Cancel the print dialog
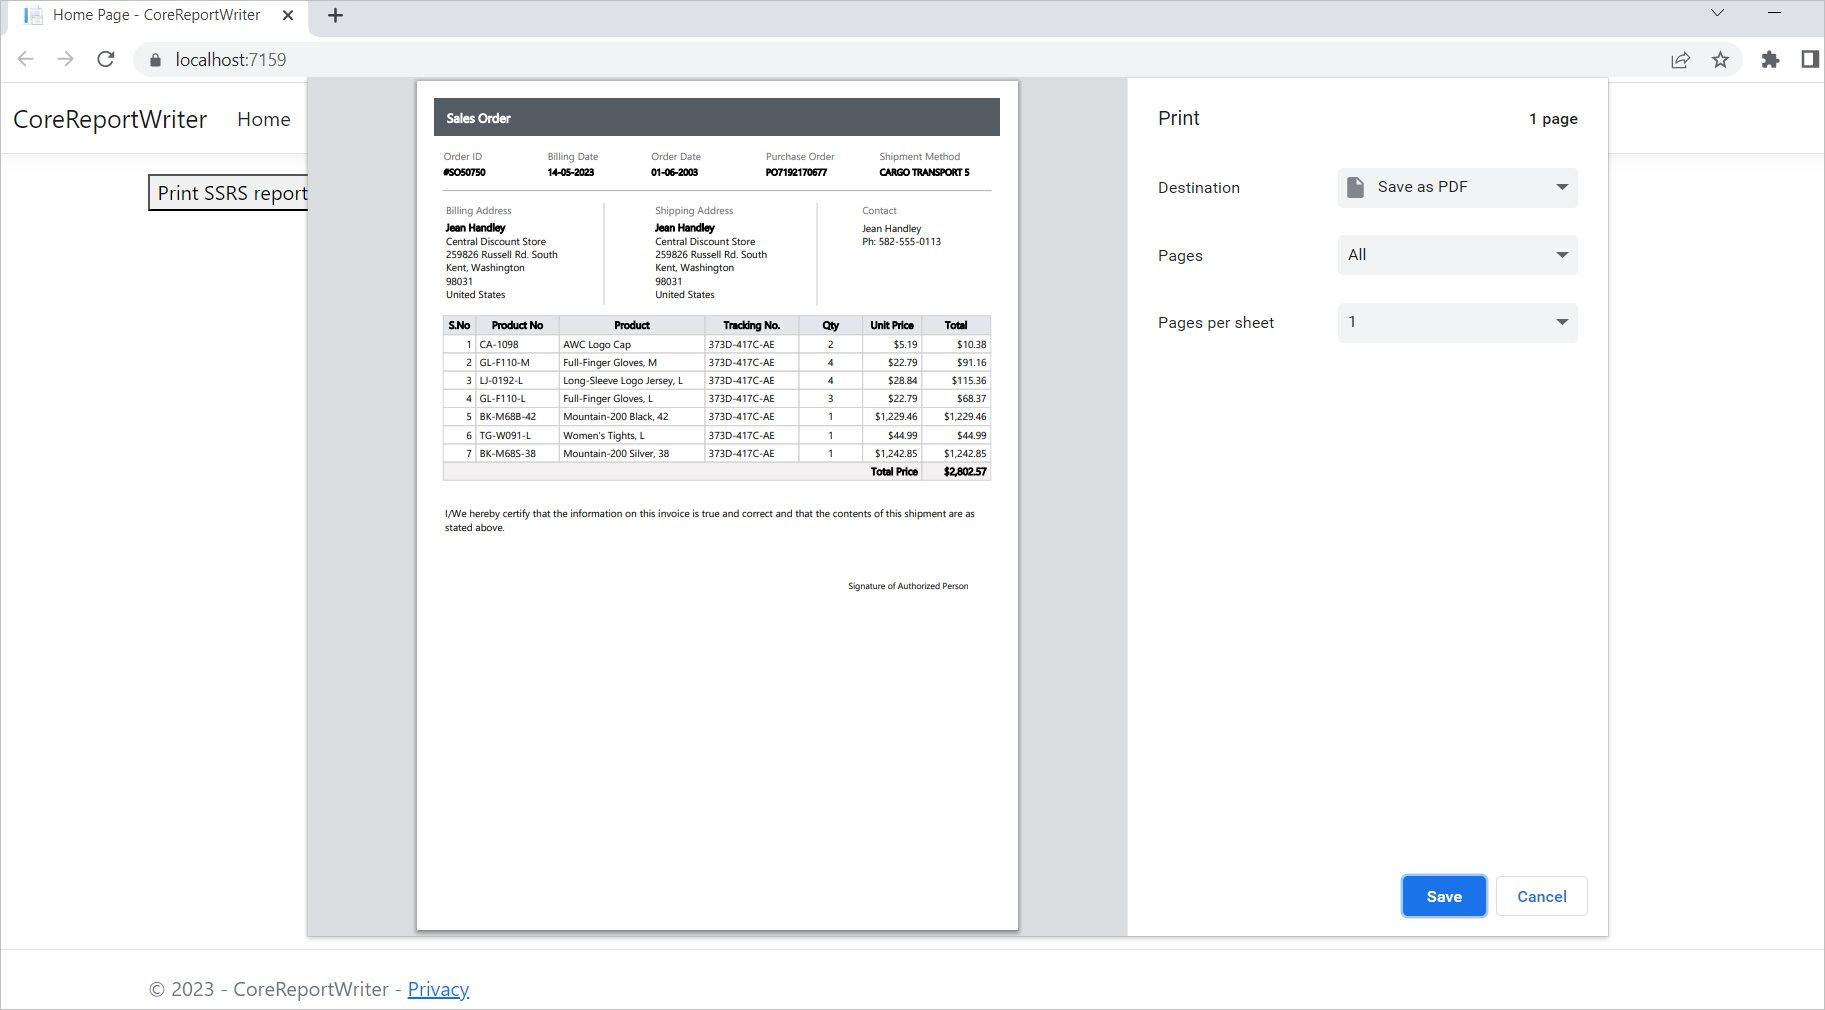This screenshot has height=1010, width=1825. pyautogui.click(x=1541, y=896)
